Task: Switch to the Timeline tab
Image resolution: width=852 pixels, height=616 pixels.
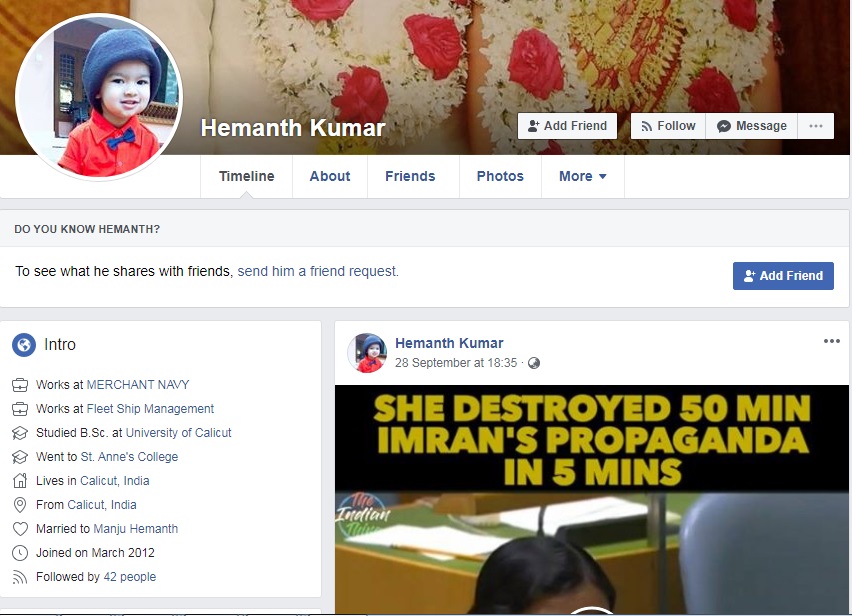Action: coord(246,176)
